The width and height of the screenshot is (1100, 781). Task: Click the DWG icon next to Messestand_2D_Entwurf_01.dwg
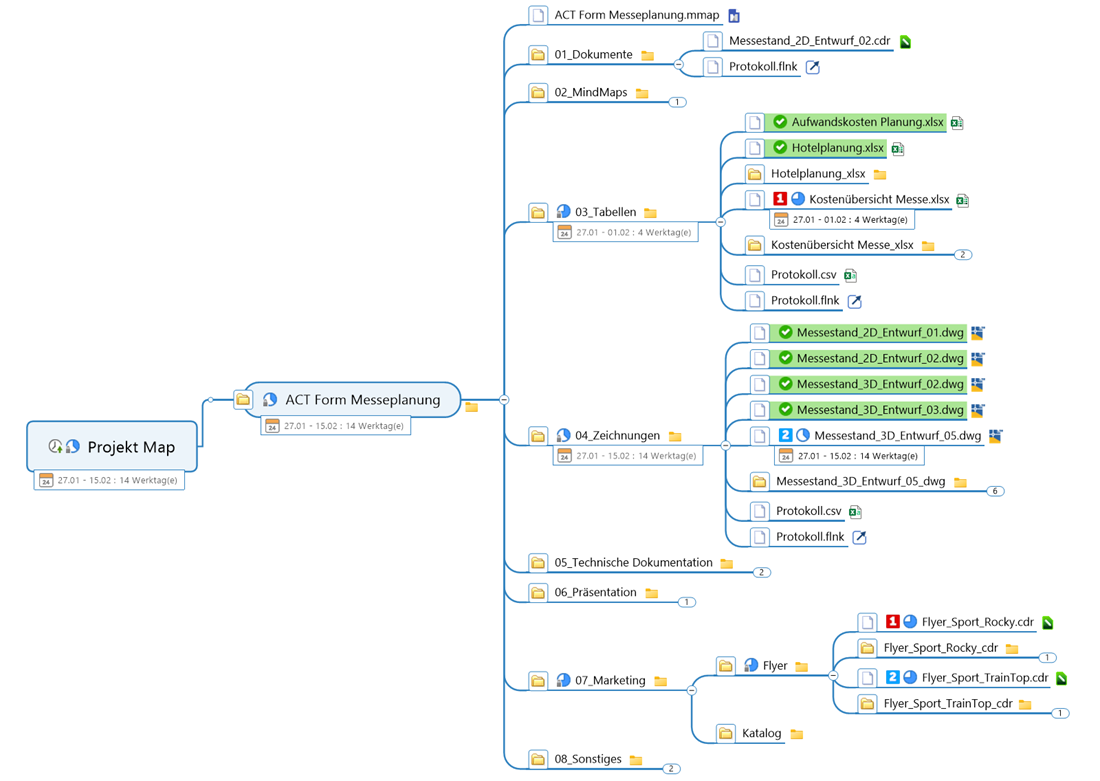tap(978, 333)
